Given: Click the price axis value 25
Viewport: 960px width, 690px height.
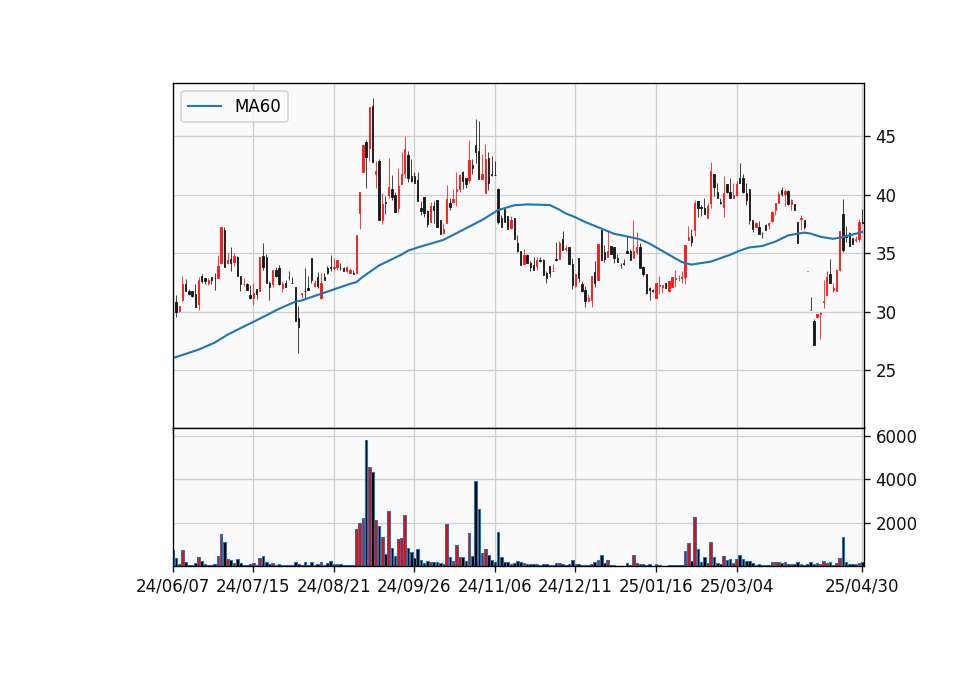Looking at the screenshot, I should [885, 371].
